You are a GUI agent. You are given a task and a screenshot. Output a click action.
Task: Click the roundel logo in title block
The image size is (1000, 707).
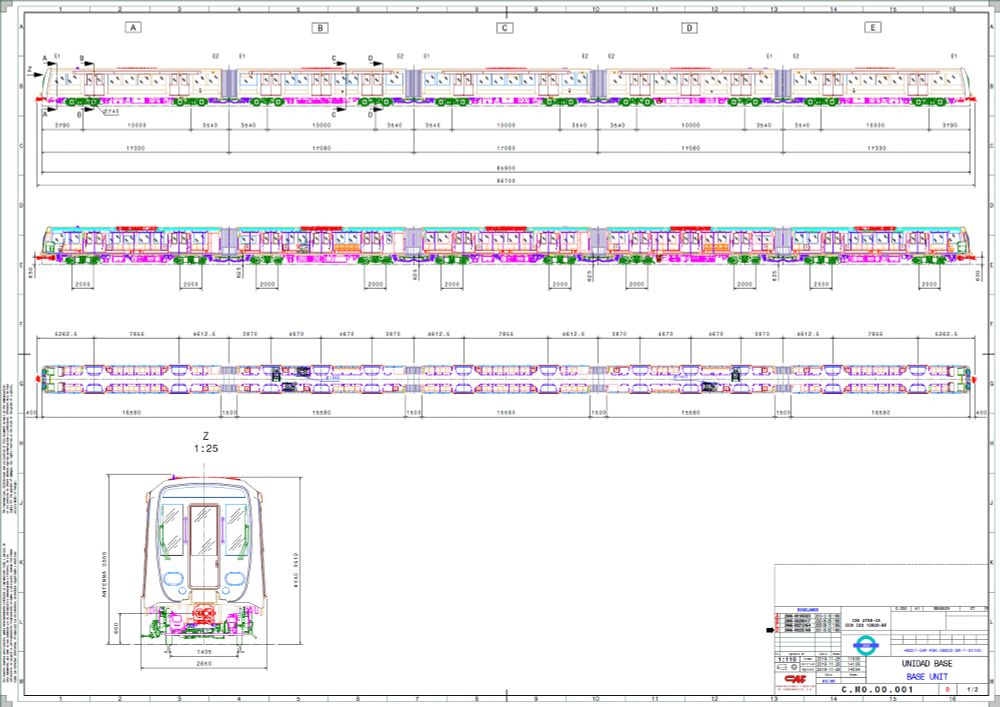[865, 645]
